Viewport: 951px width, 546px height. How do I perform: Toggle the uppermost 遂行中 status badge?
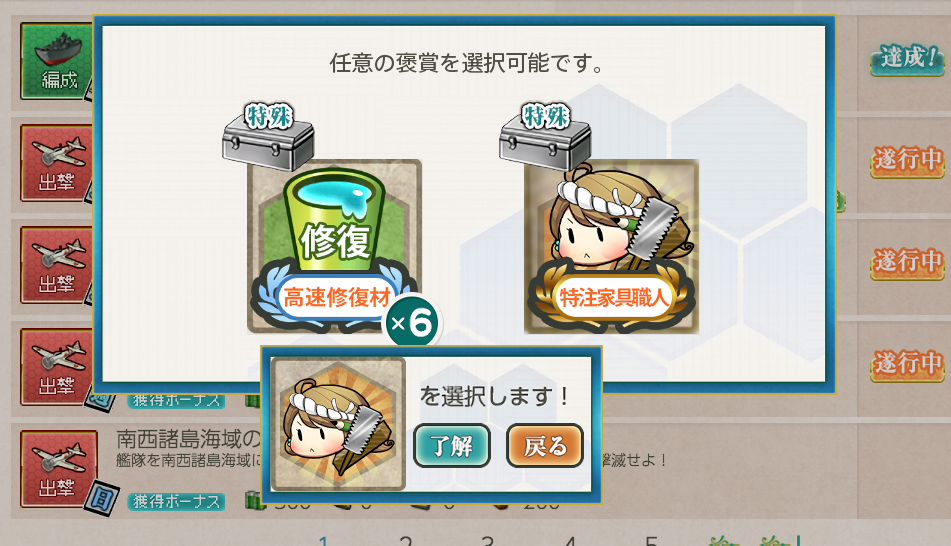[907, 161]
